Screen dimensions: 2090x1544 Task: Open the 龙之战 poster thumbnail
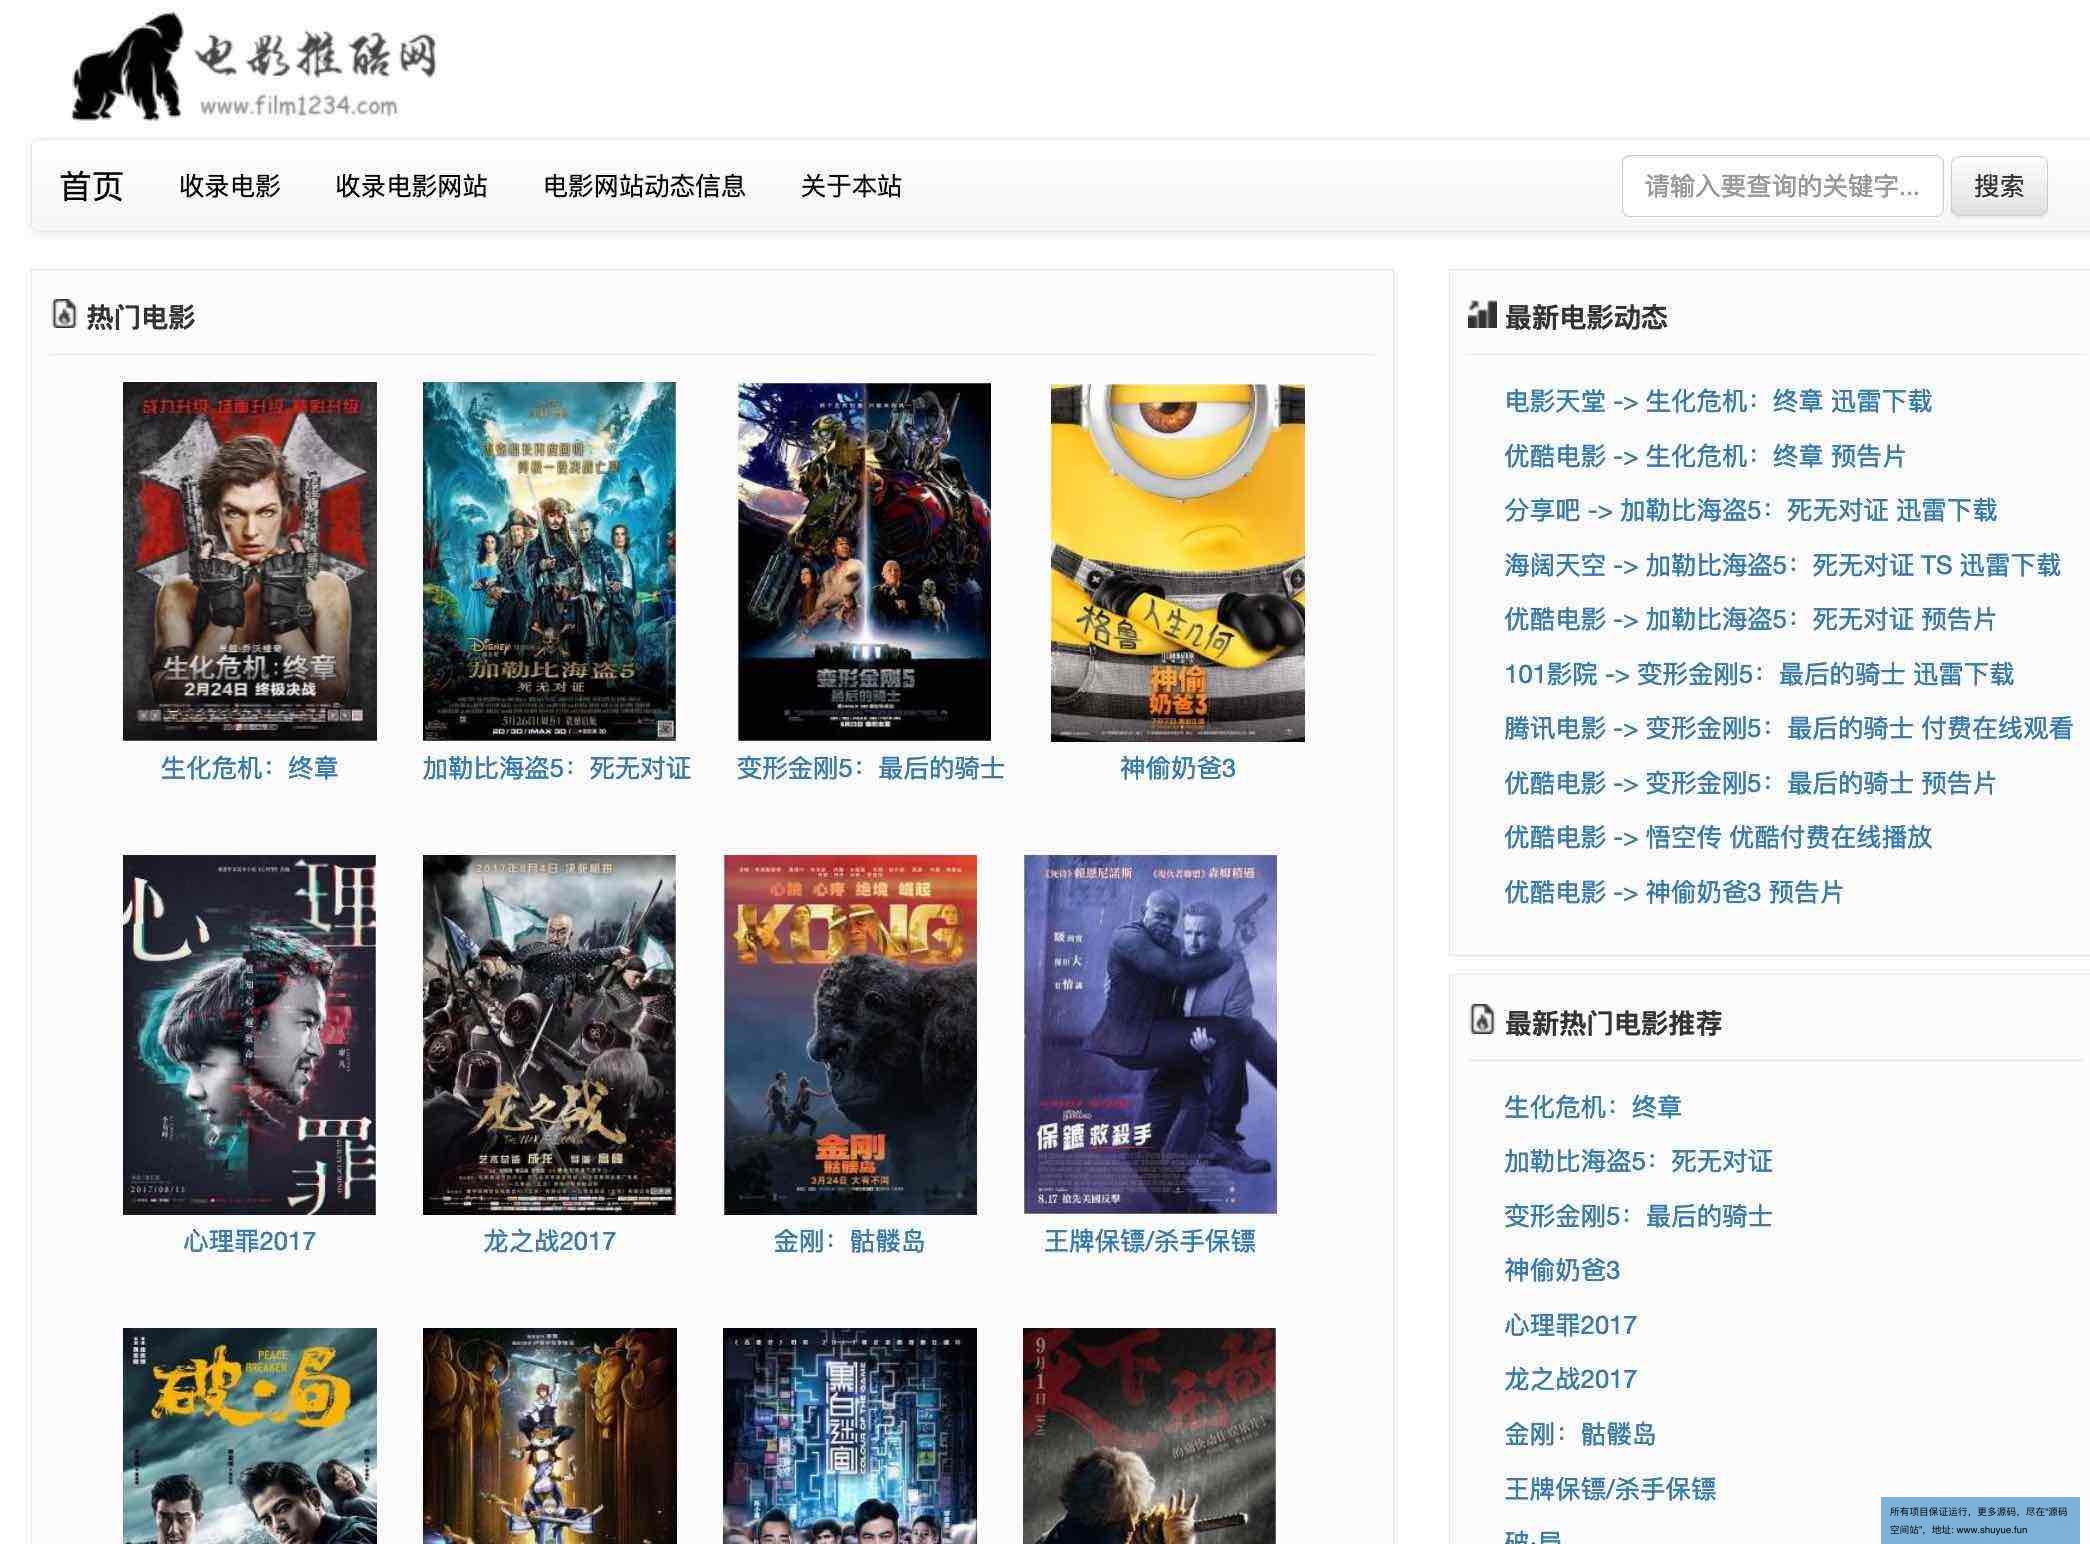(x=549, y=1035)
